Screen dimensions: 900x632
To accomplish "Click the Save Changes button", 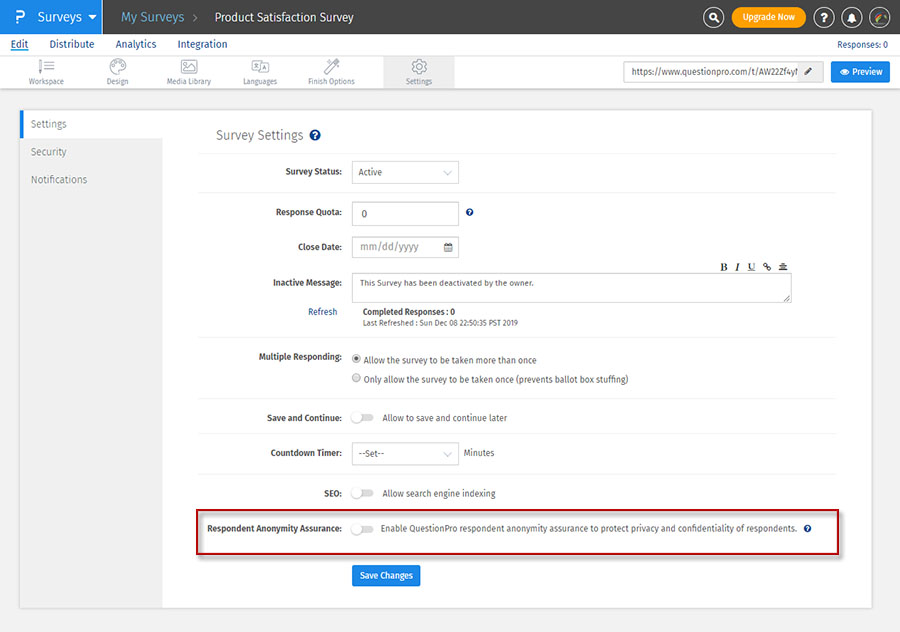I will pyautogui.click(x=386, y=576).
